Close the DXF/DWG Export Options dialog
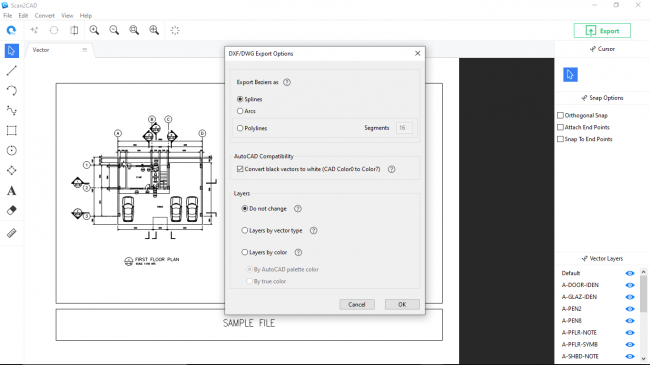Viewport: 650px width, 365px height. pos(417,54)
